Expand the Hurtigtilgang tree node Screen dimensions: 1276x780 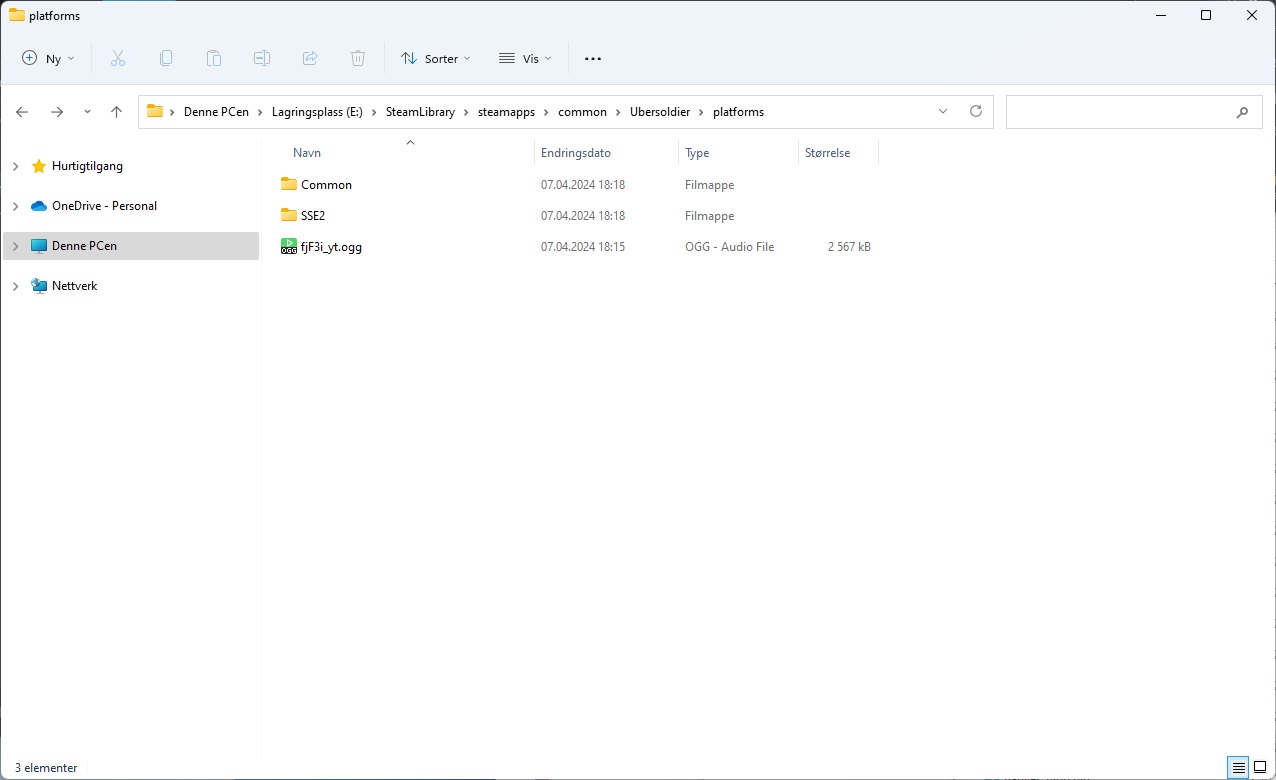15,166
